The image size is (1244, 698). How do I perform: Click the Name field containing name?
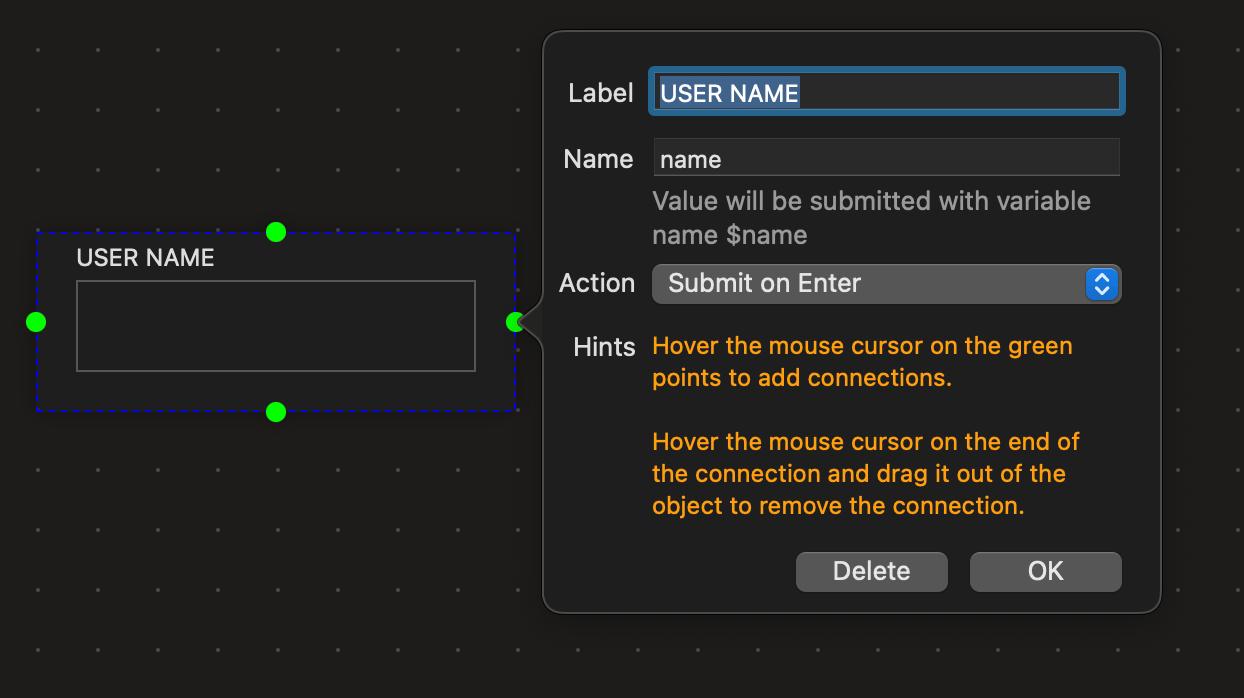(x=887, y=158)
